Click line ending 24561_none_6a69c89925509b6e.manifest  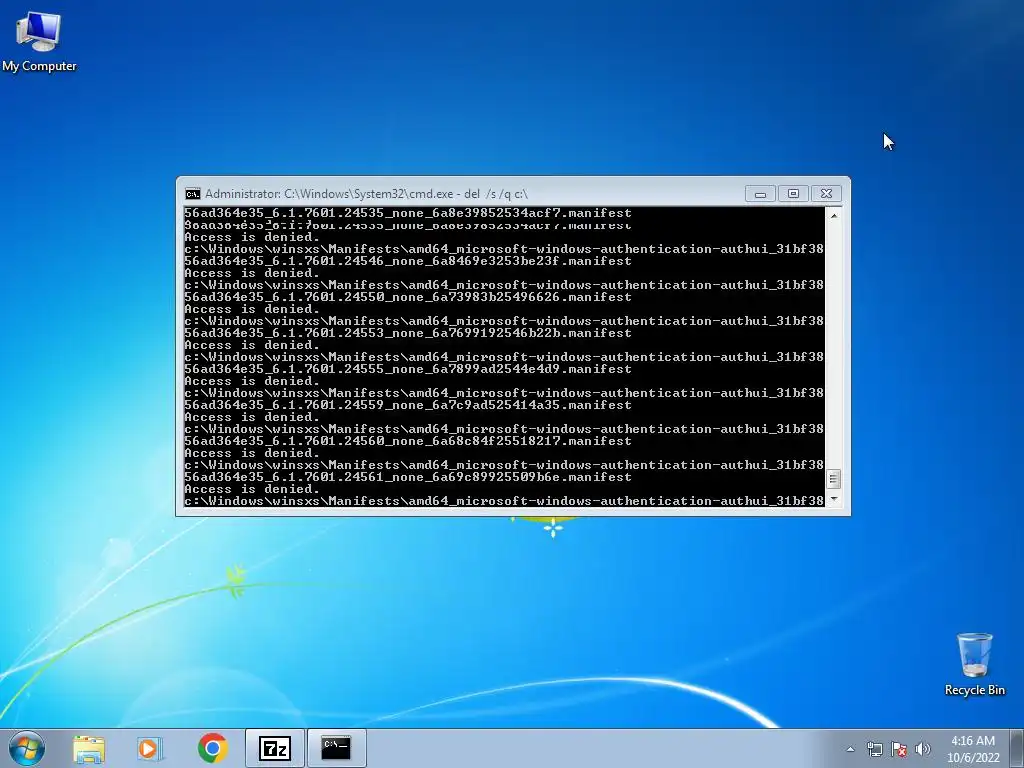(408, 477)
